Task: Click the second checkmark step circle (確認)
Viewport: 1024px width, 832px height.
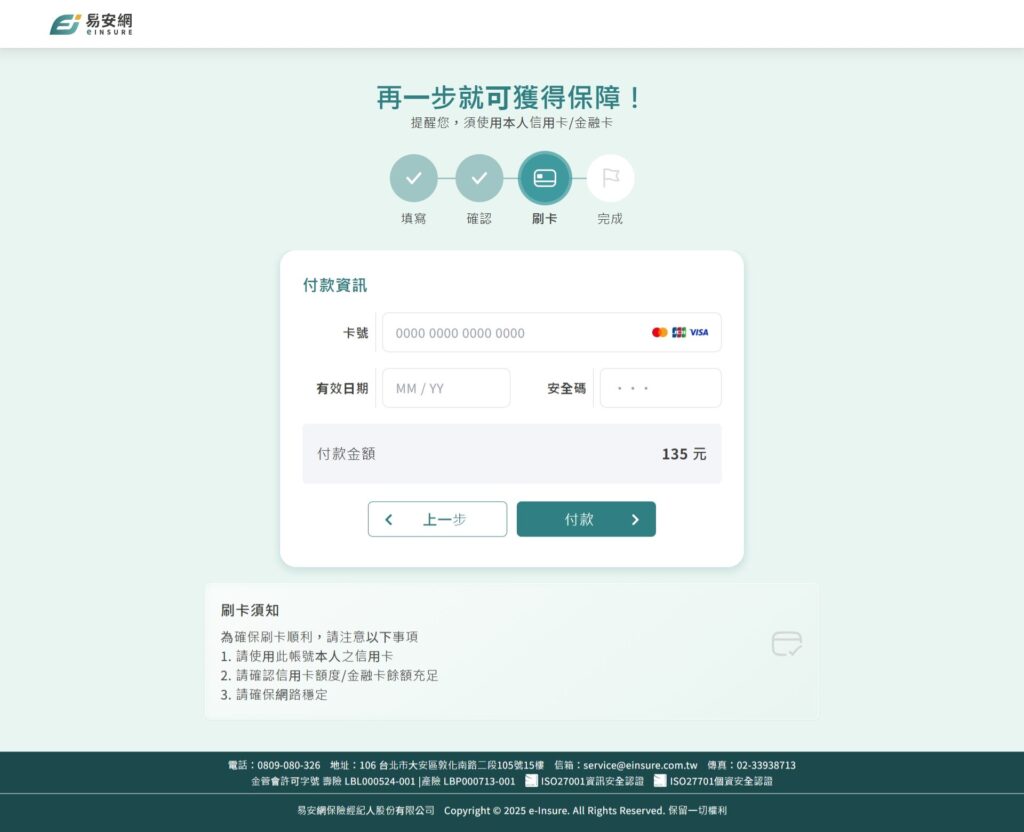Action: [479, 178]
